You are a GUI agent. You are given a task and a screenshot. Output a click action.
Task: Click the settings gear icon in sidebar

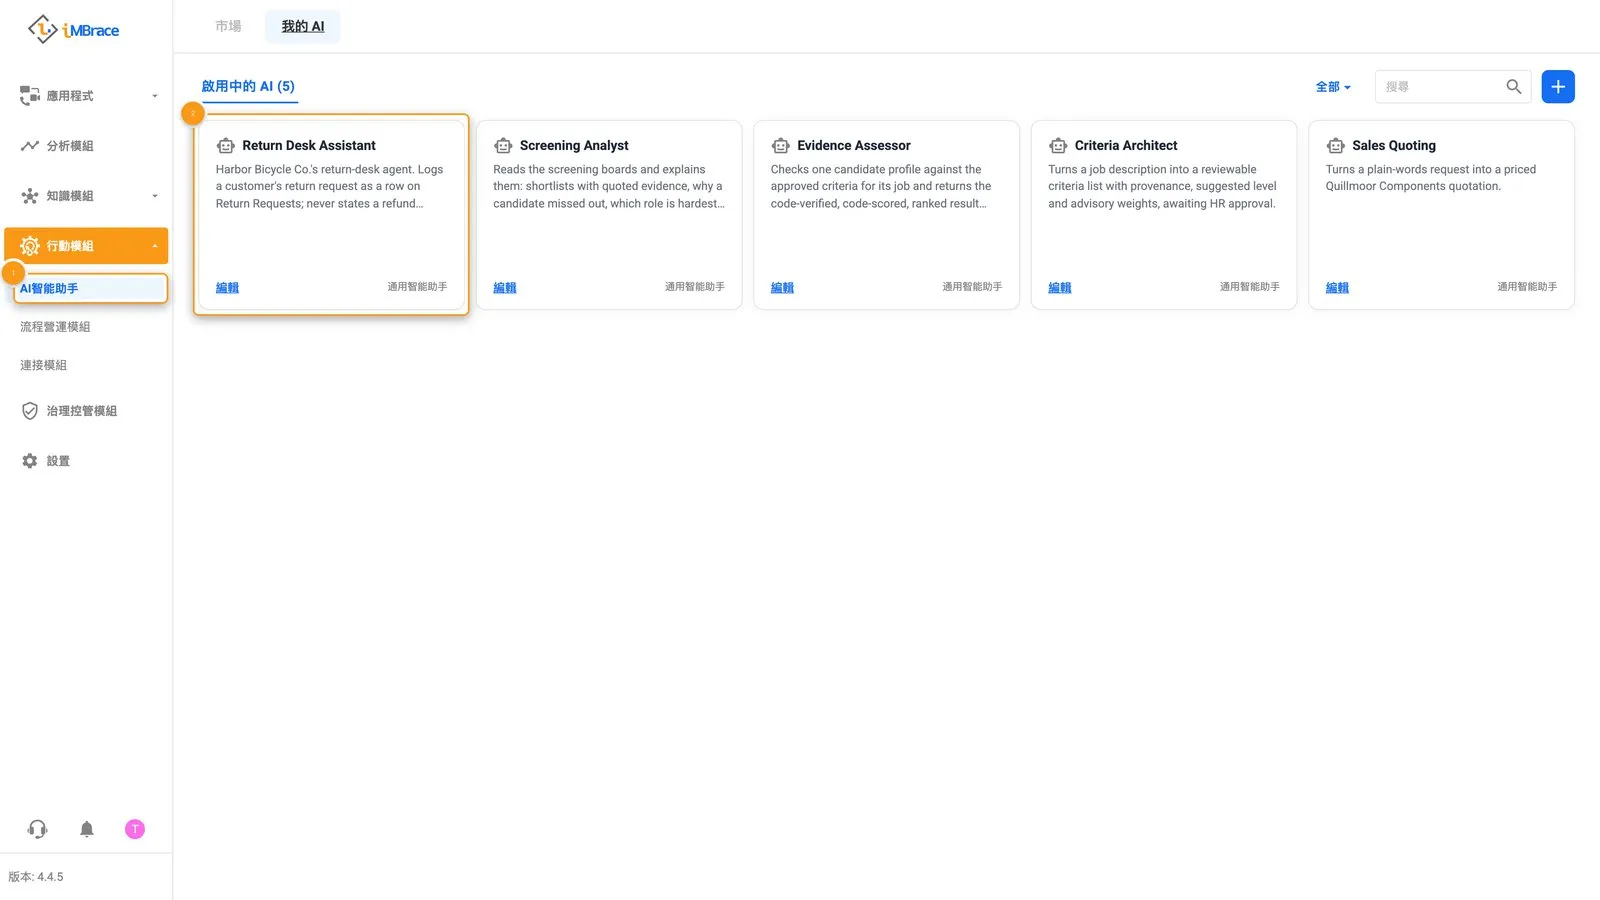tap(30, 461)
